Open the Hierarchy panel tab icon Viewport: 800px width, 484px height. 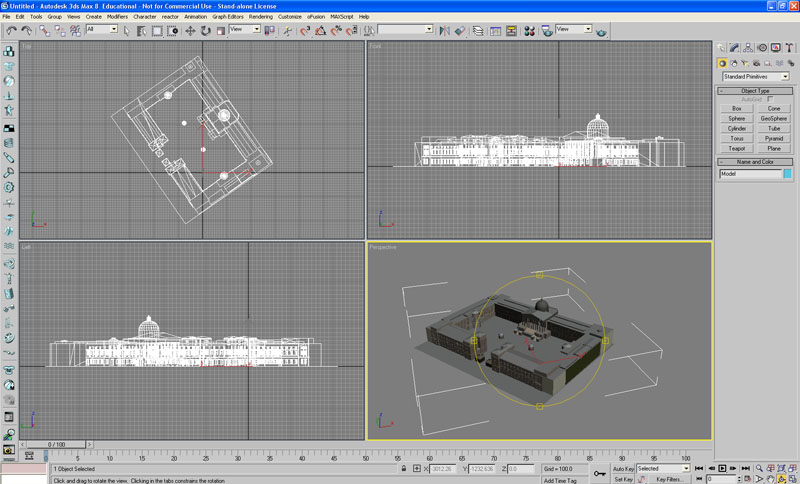tap(748, 47)
